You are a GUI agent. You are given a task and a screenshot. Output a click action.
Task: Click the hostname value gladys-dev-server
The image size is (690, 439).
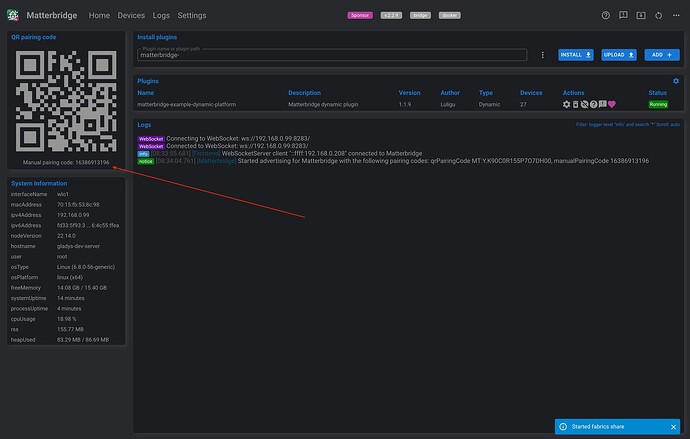click(78, 246)
